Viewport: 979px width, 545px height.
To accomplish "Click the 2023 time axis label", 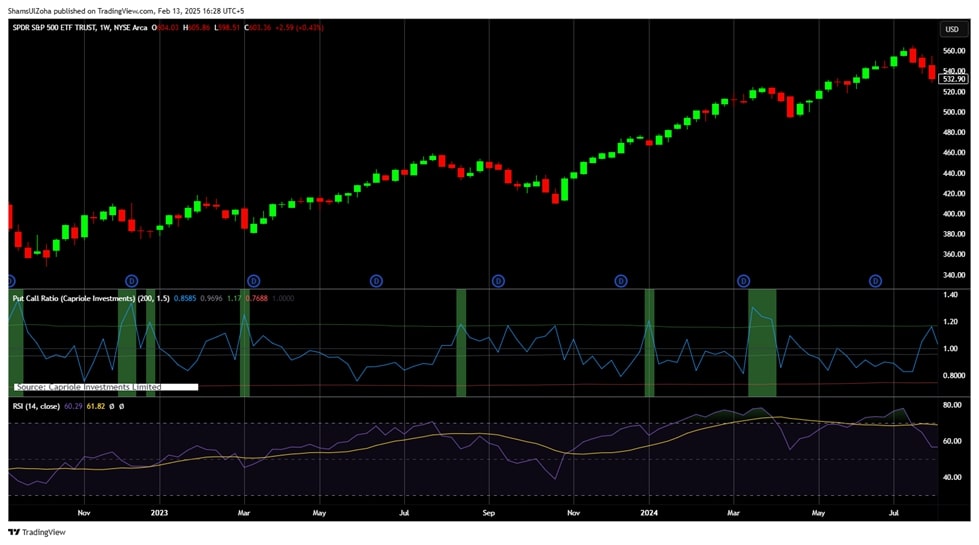I will pos(159,513).
